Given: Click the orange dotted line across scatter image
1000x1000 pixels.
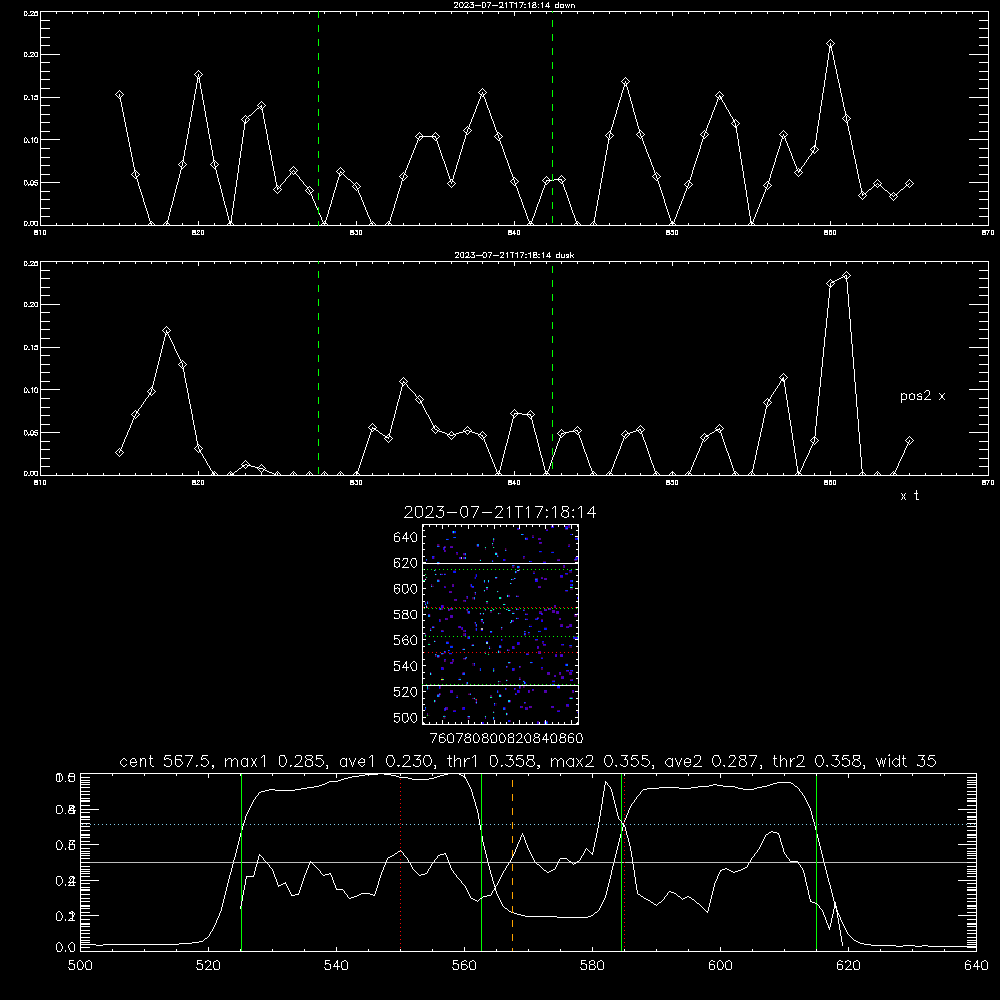Looking at the screenshot, I should point(500,608).
